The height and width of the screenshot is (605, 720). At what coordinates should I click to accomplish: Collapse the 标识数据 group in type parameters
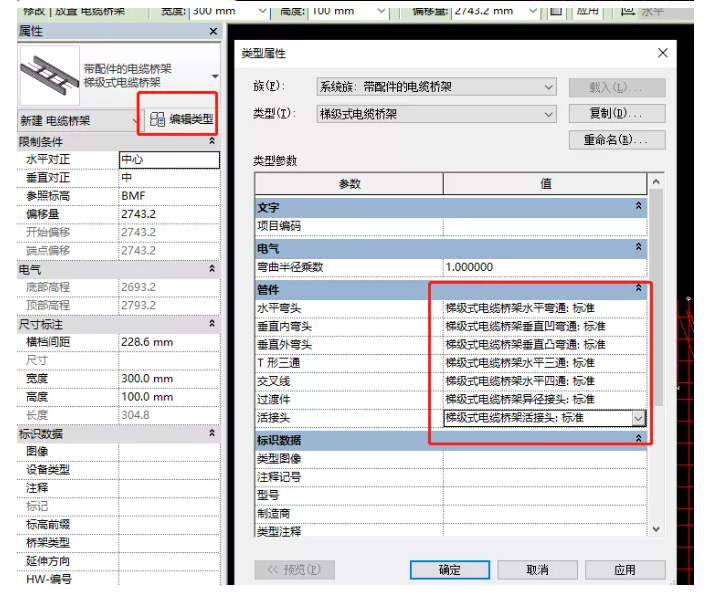click(638, 439)
